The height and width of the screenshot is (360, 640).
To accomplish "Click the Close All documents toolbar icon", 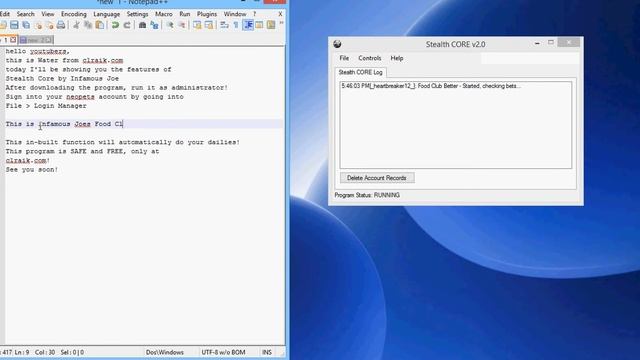I will tap(49, 25).
